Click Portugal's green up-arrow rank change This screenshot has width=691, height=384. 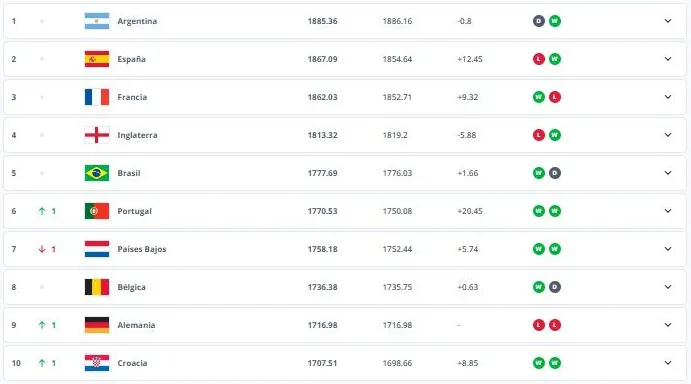[x=47, y=211]
